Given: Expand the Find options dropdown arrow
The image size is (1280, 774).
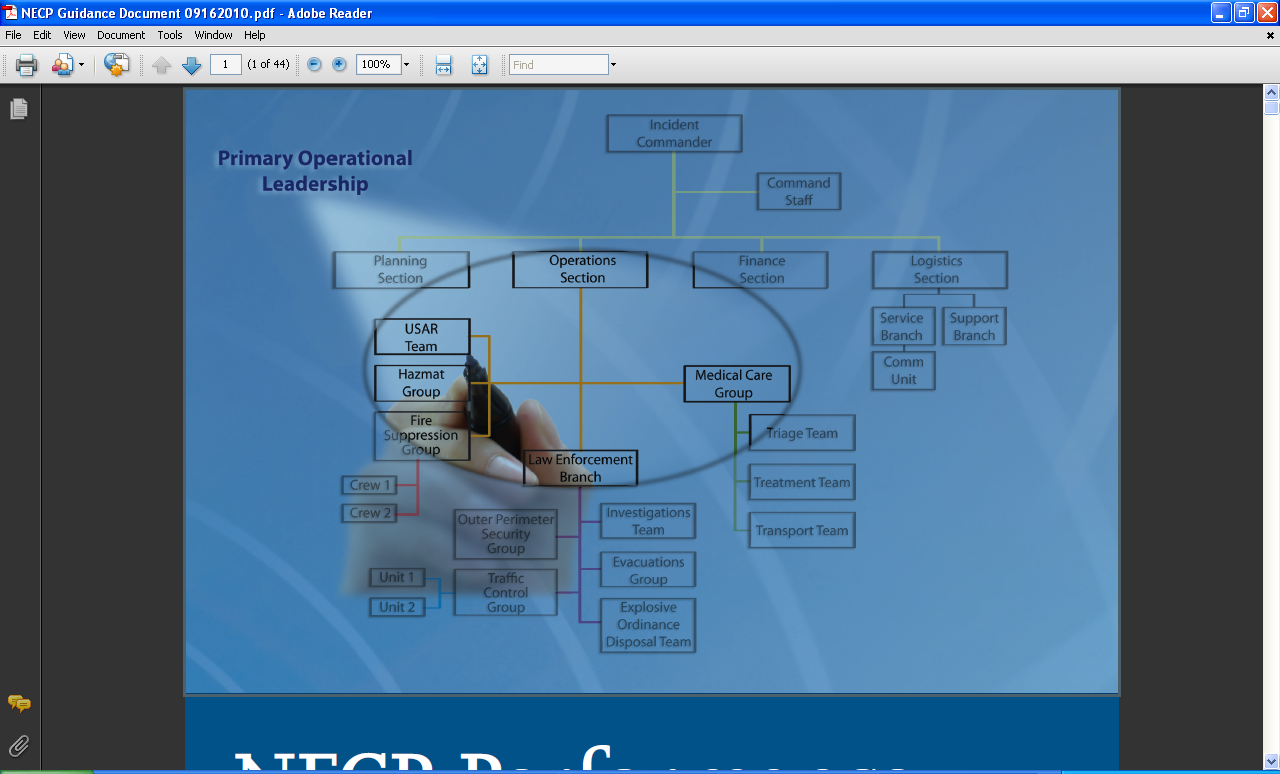Looking at the screenshot, I should [x=613, y=65].
